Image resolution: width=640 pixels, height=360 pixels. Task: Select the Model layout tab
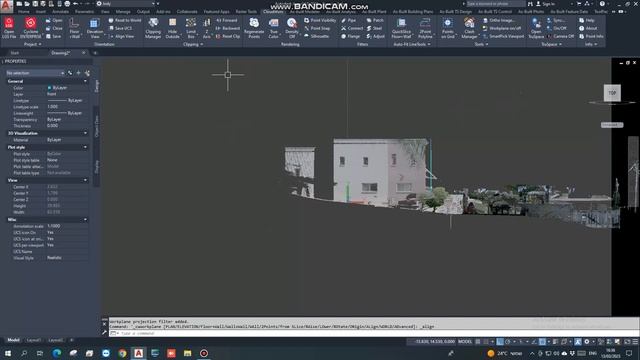pyautogui.click(x=13, y=340)
